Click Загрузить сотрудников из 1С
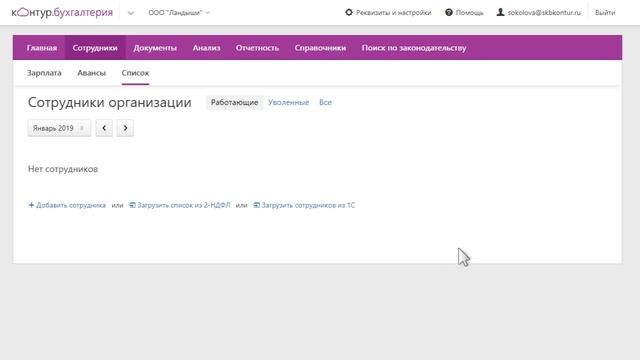 coord(308,205)
